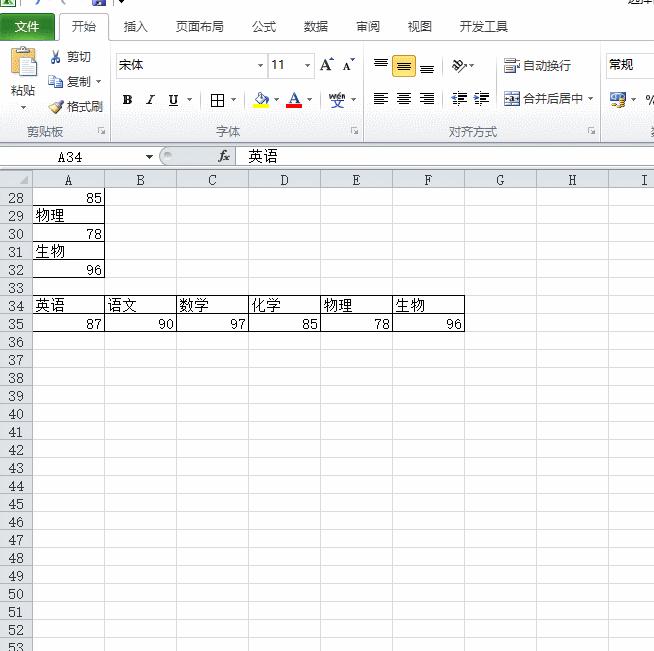Screen dimensions: 654x651
Task: Toggle middle vertical alignment (highlighted)
Action: [404, 65]
